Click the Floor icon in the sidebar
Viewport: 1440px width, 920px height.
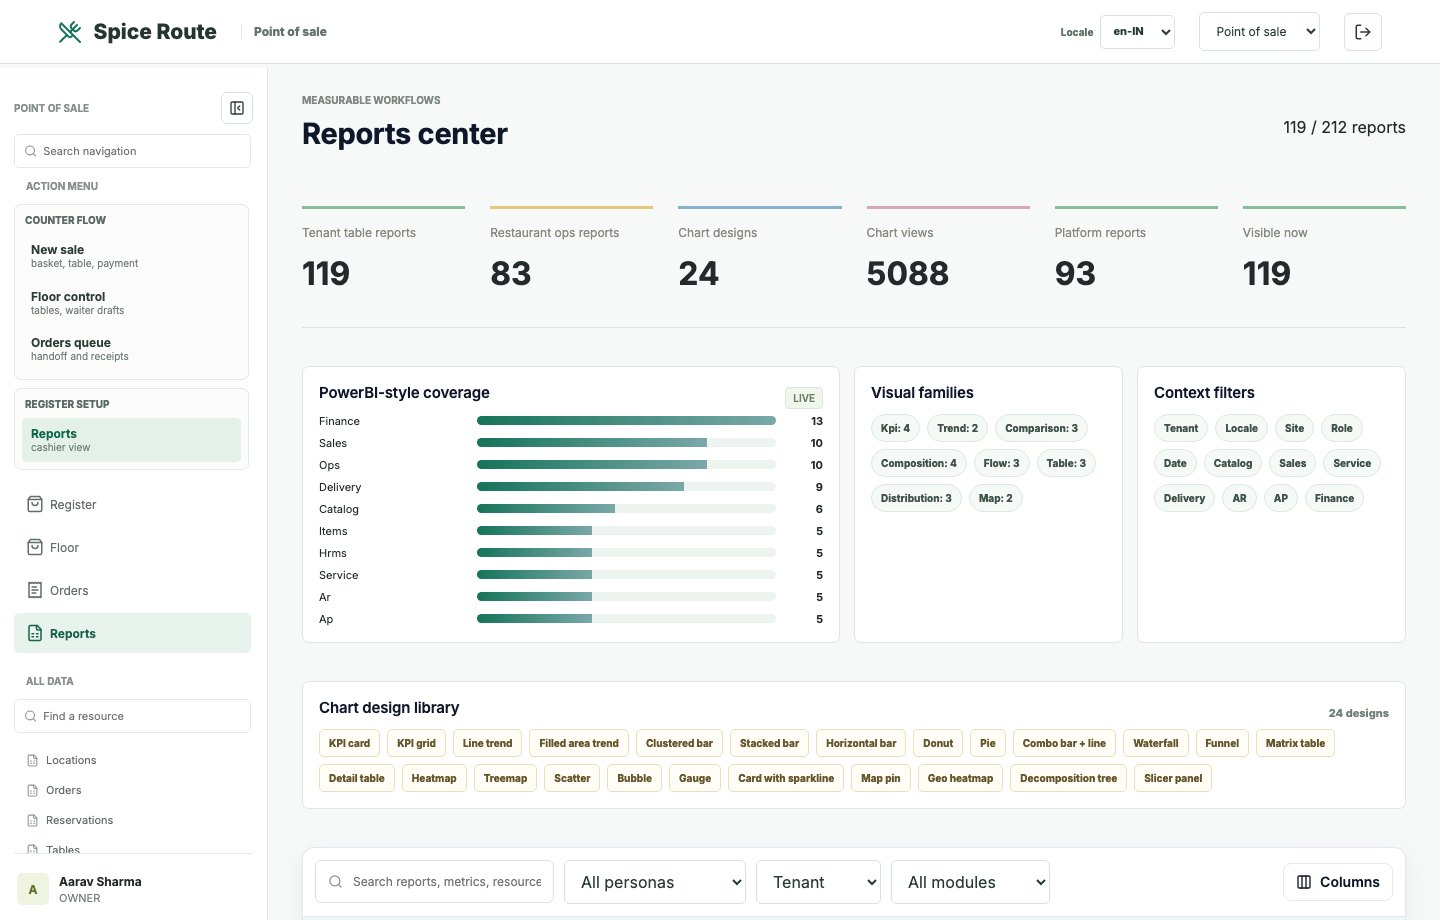click(x=35, y=547)
